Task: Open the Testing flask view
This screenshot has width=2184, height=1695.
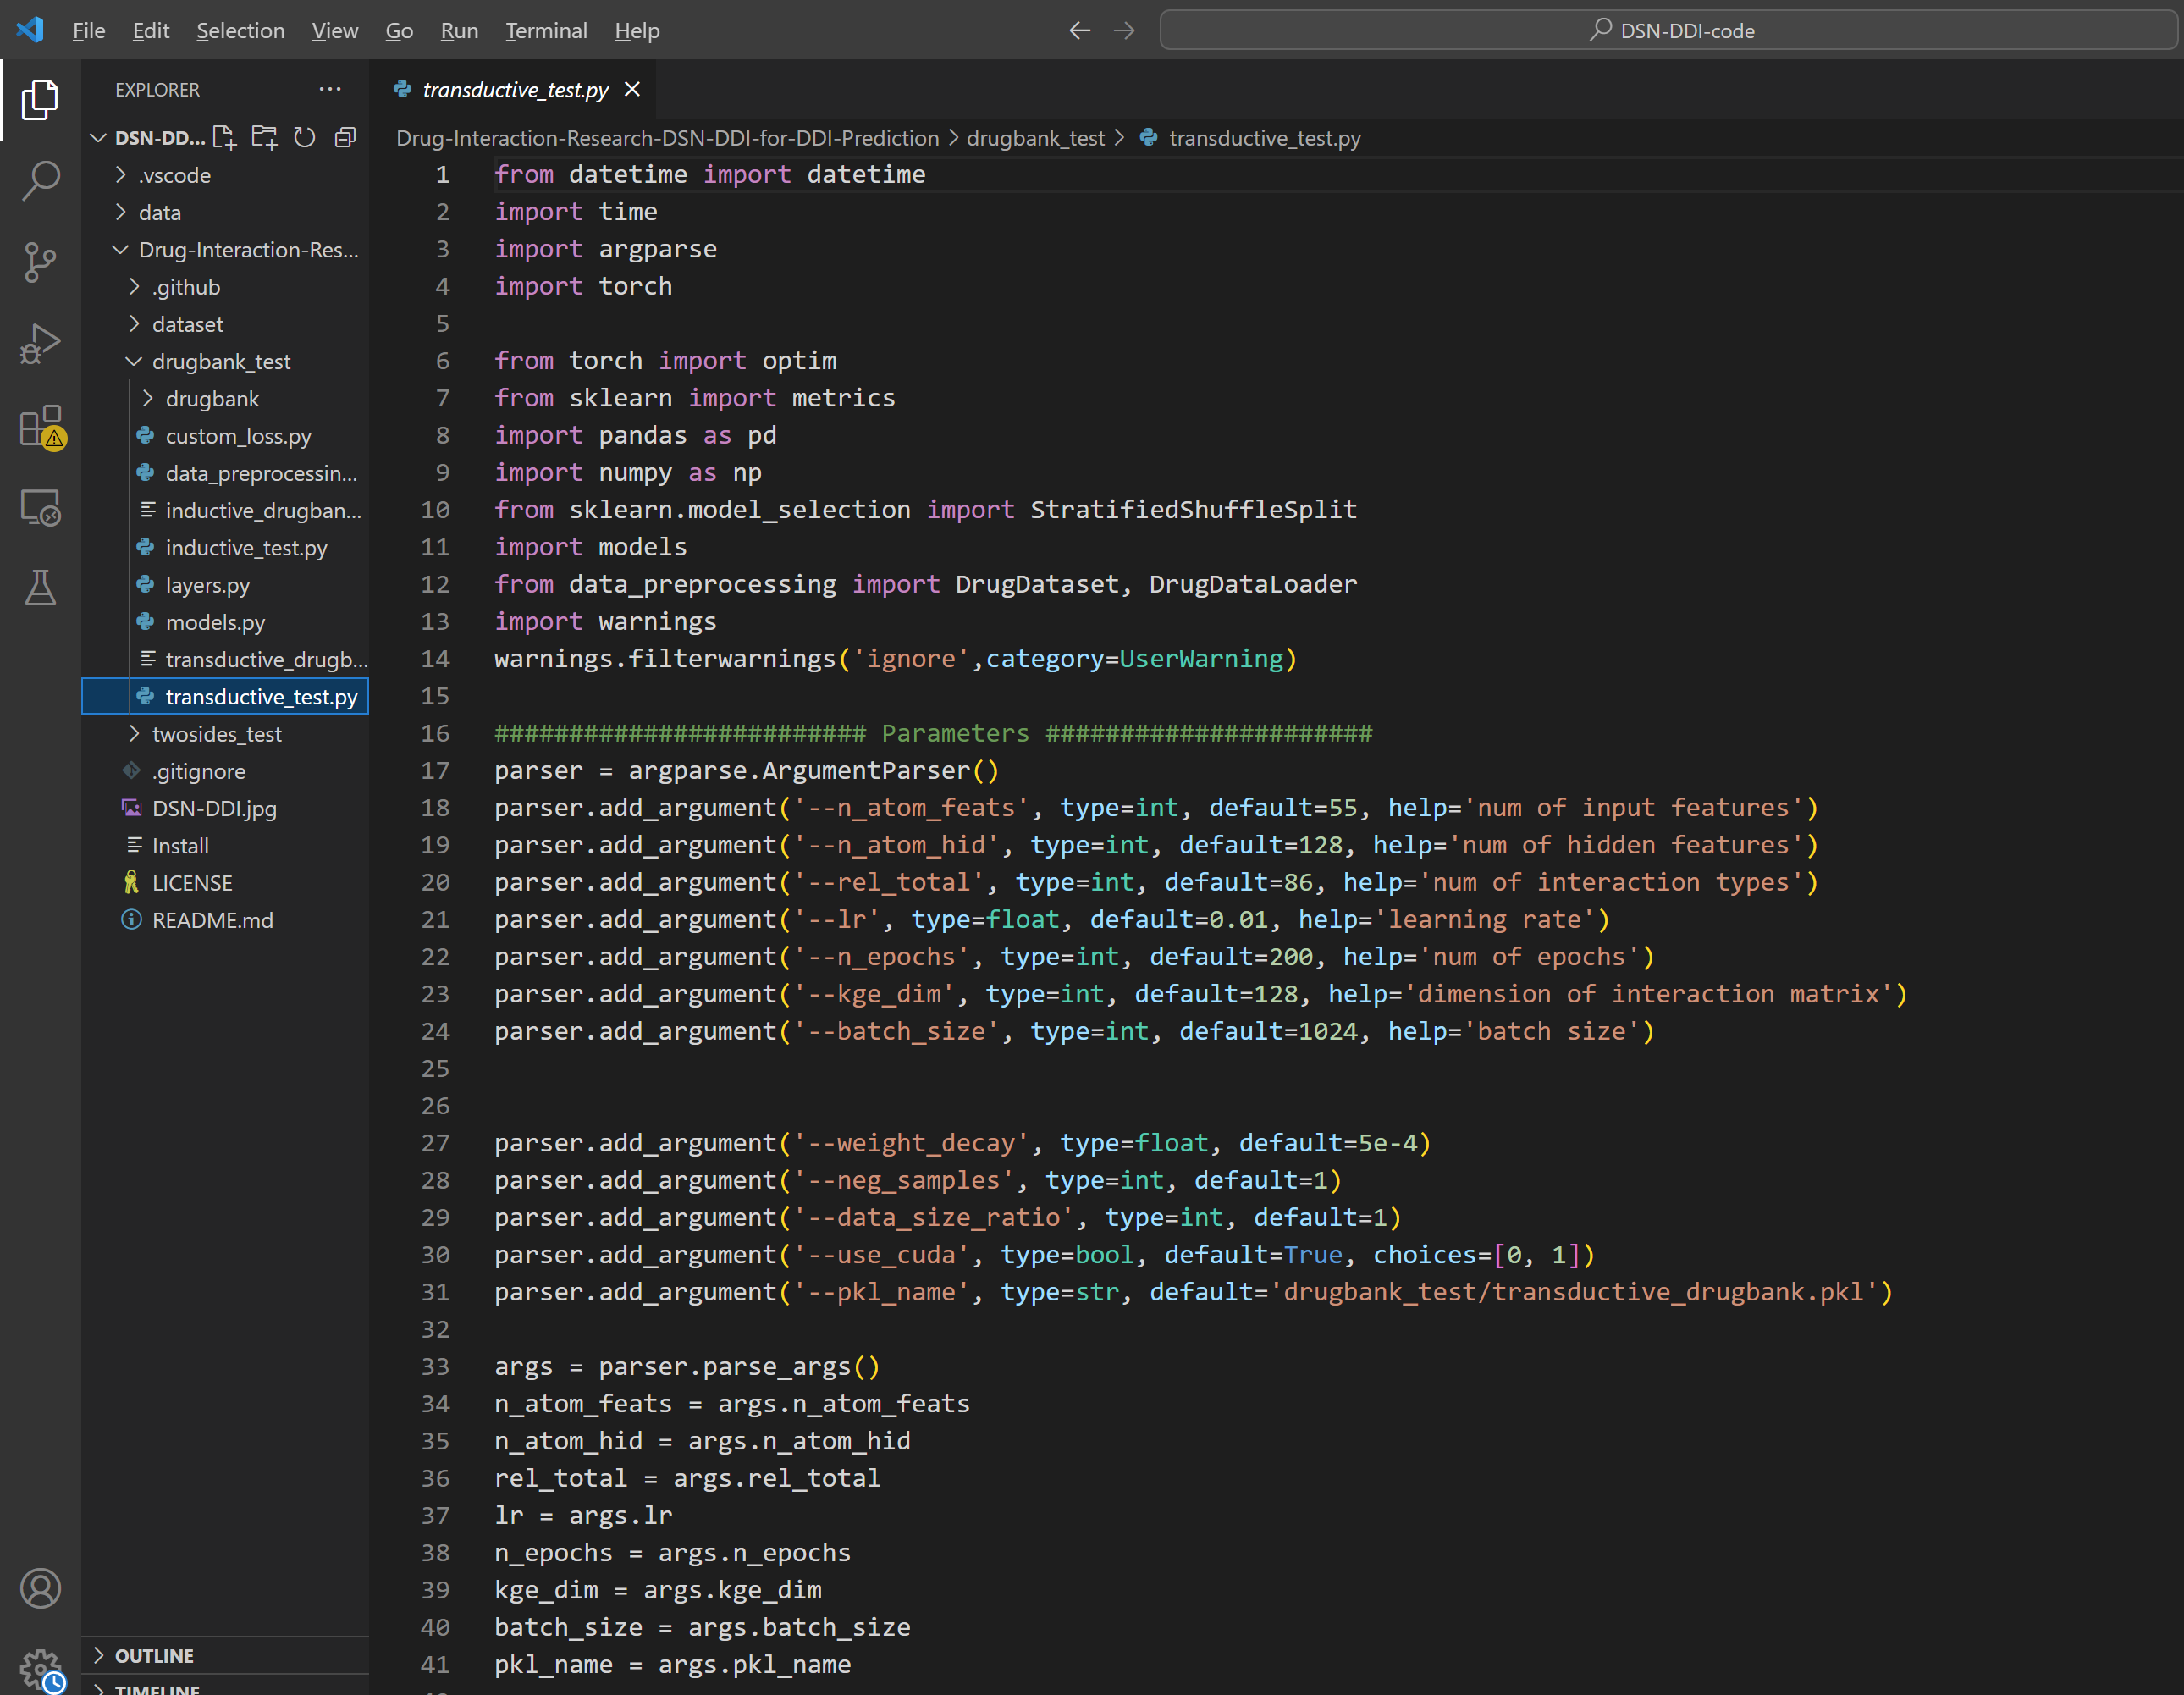Action: pyautogui.click(x=40, y=588)
